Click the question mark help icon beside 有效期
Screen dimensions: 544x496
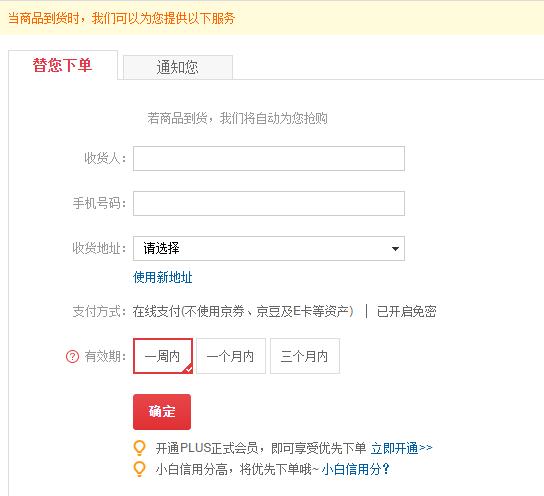point(73,356)
